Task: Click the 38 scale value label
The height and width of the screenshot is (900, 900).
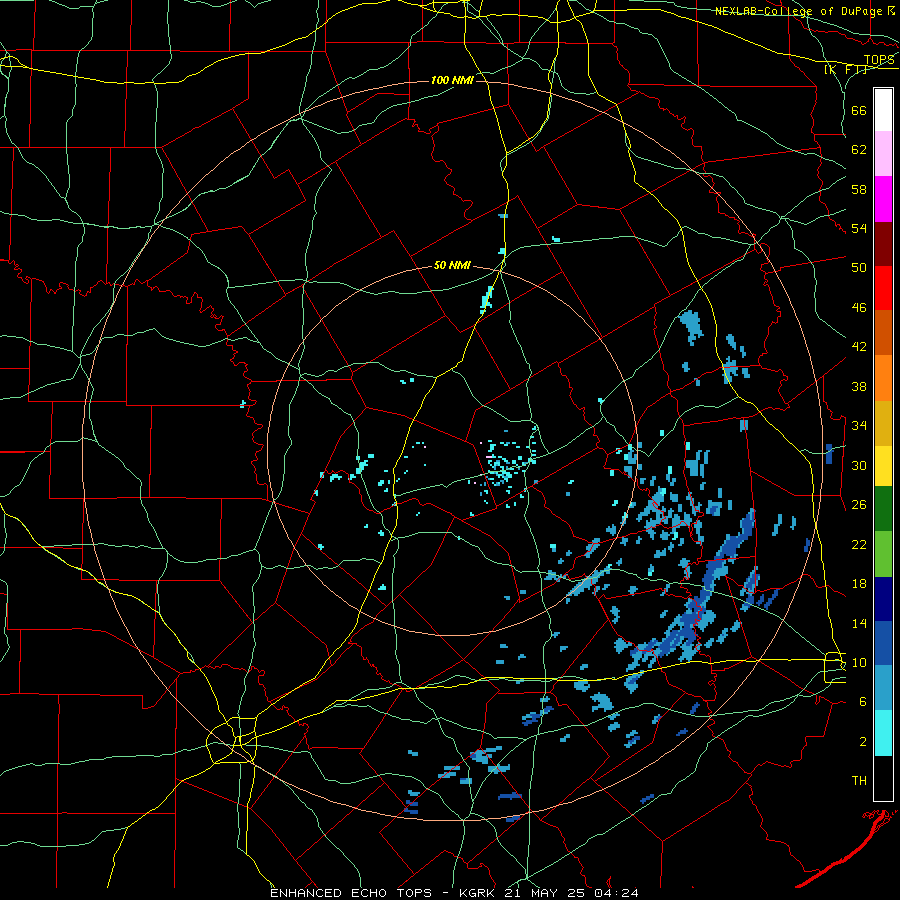Action: tap(859, 386)
